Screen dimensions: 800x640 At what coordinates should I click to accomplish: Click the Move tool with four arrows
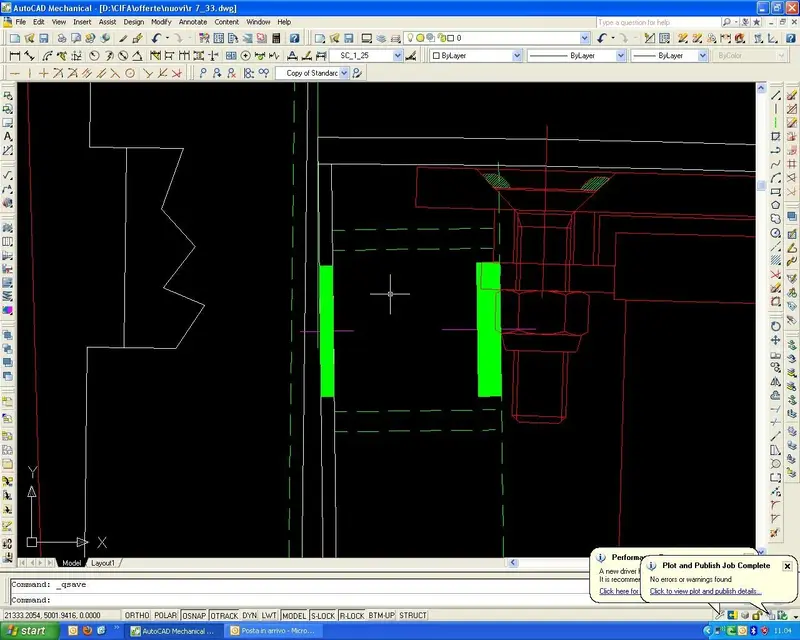pos(776,340)
